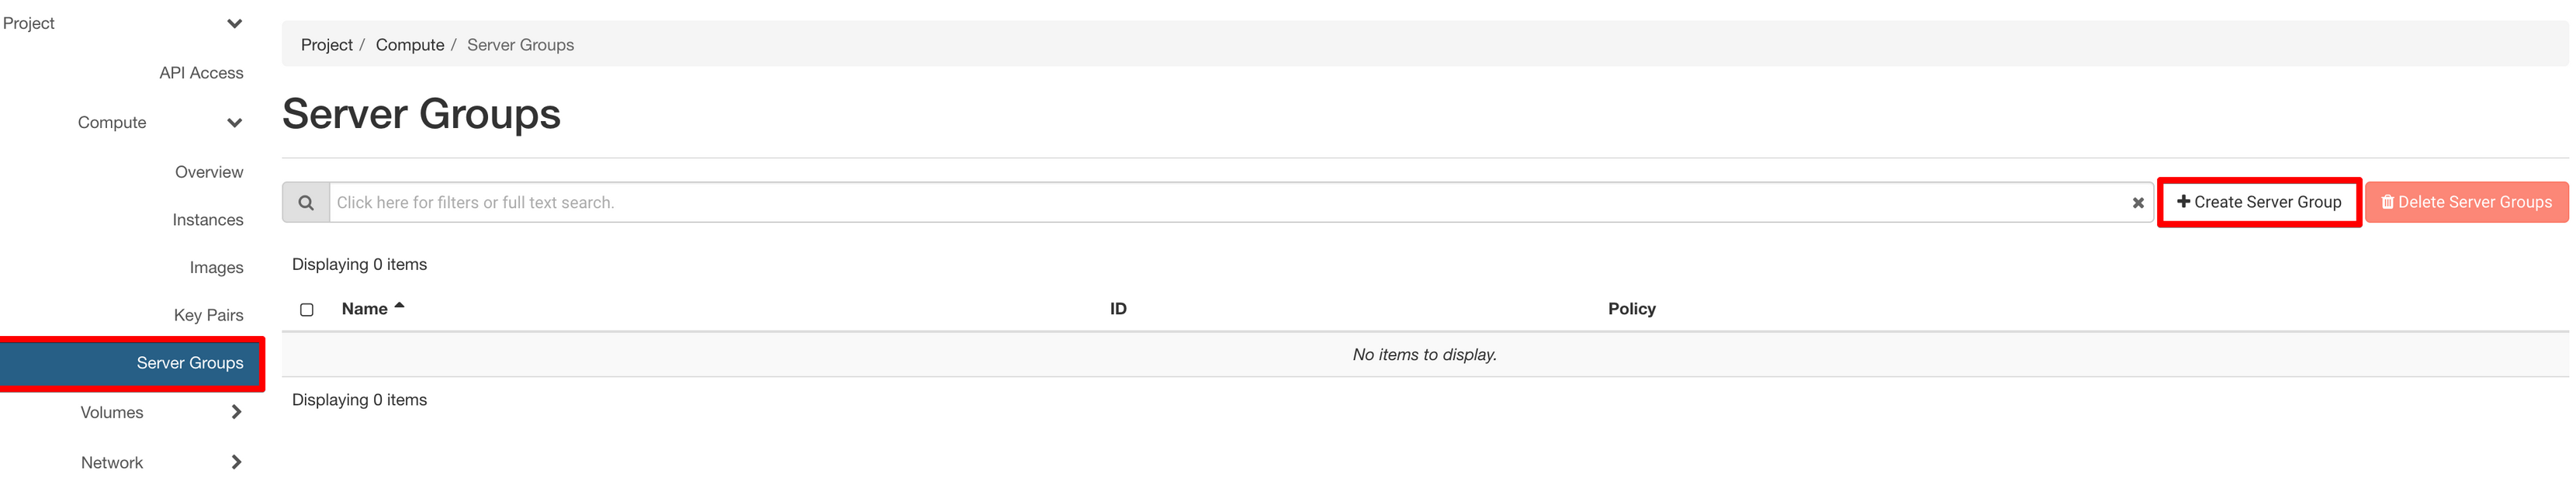The image size is (2576, 495).
Task: Navigate to Images in the sidebar
Action: tap(216, 268)
